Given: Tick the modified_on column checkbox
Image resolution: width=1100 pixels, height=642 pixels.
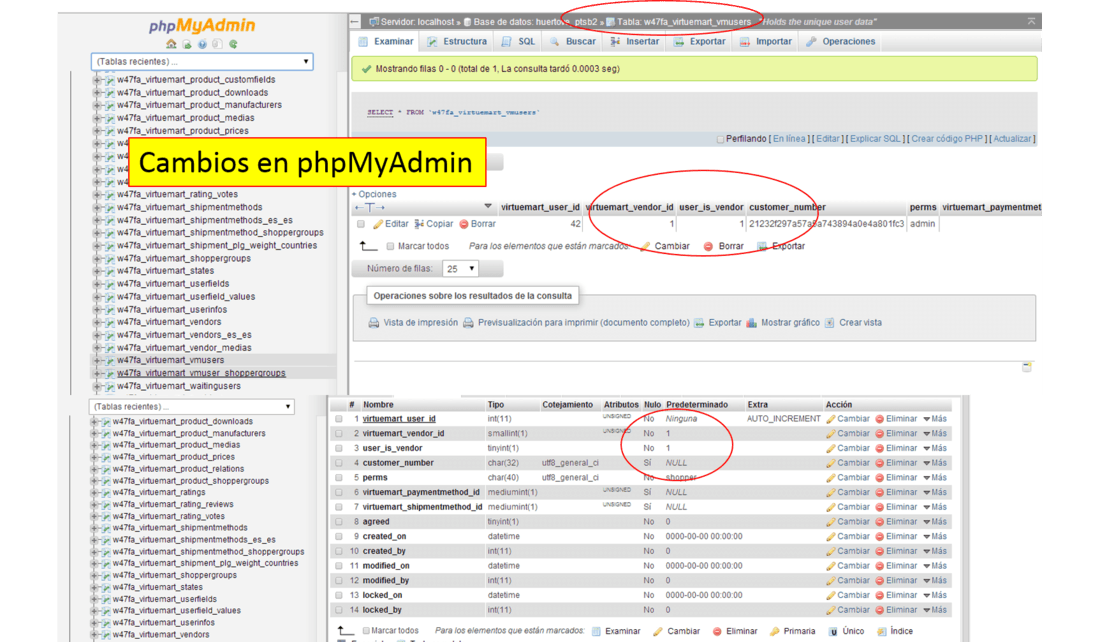Looking at the screenshot, I should 339,566.
